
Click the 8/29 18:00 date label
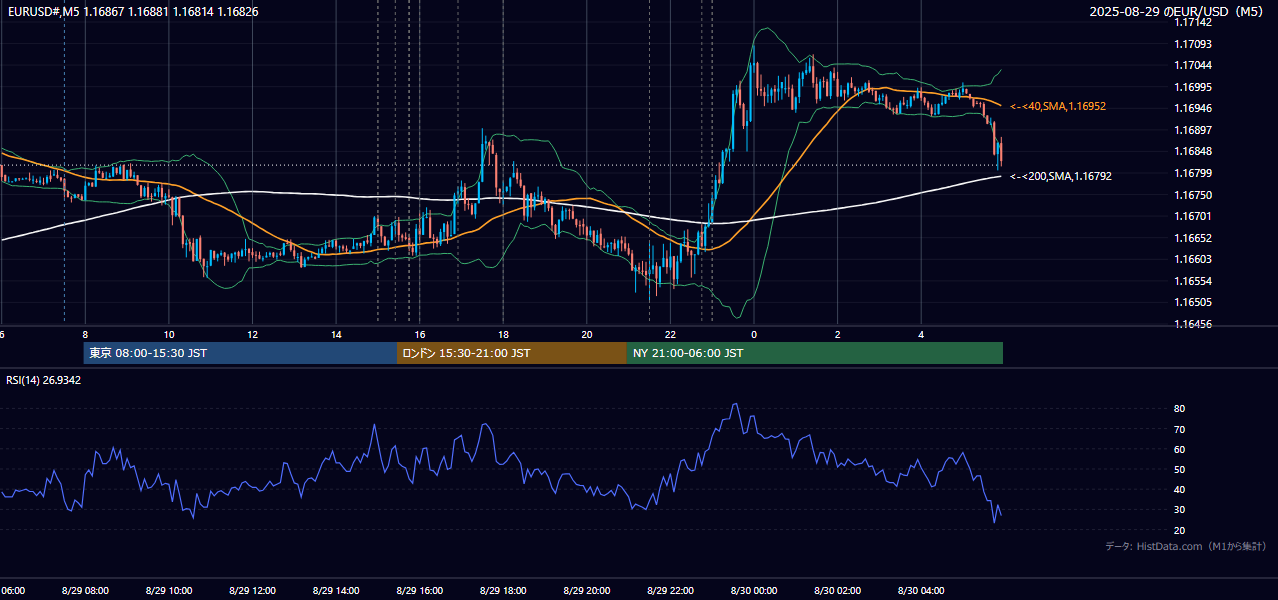click(502, 590)
